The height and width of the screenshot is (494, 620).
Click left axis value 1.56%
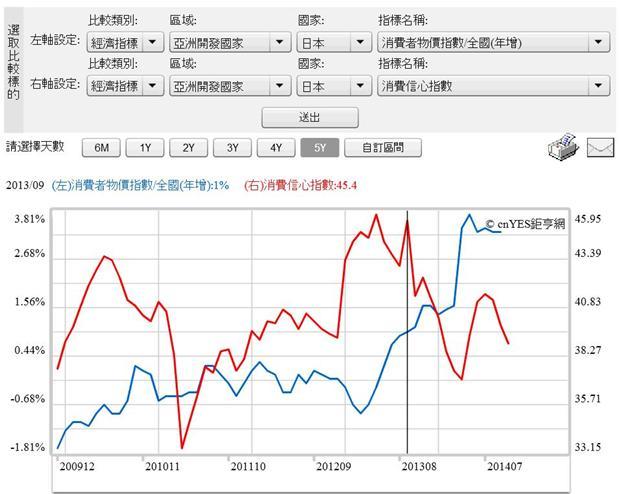30,302
